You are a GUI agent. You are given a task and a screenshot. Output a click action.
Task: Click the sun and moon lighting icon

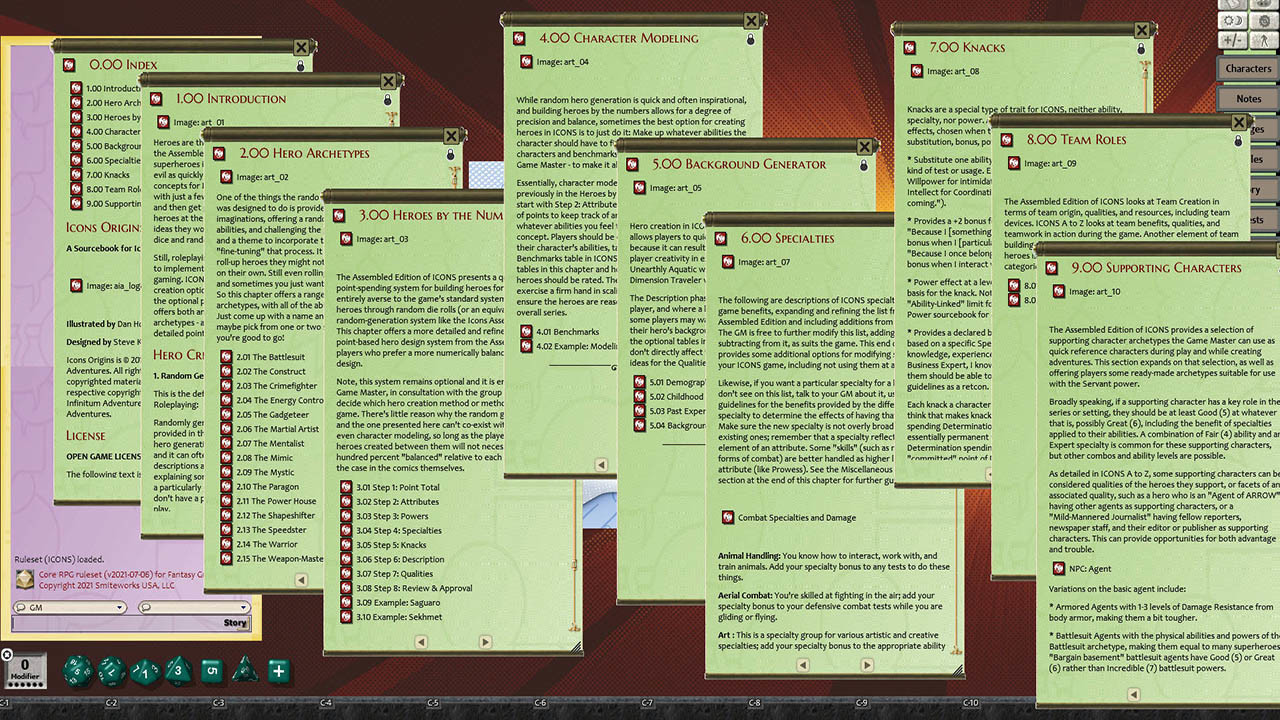[1234, 20]
